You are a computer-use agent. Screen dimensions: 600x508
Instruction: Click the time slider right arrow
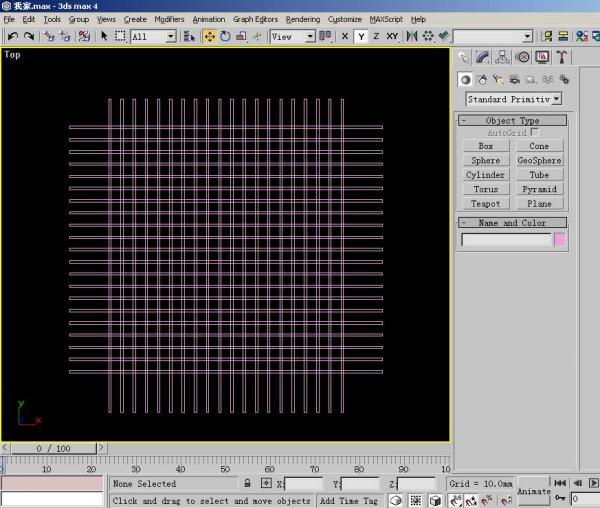point(101,448)
